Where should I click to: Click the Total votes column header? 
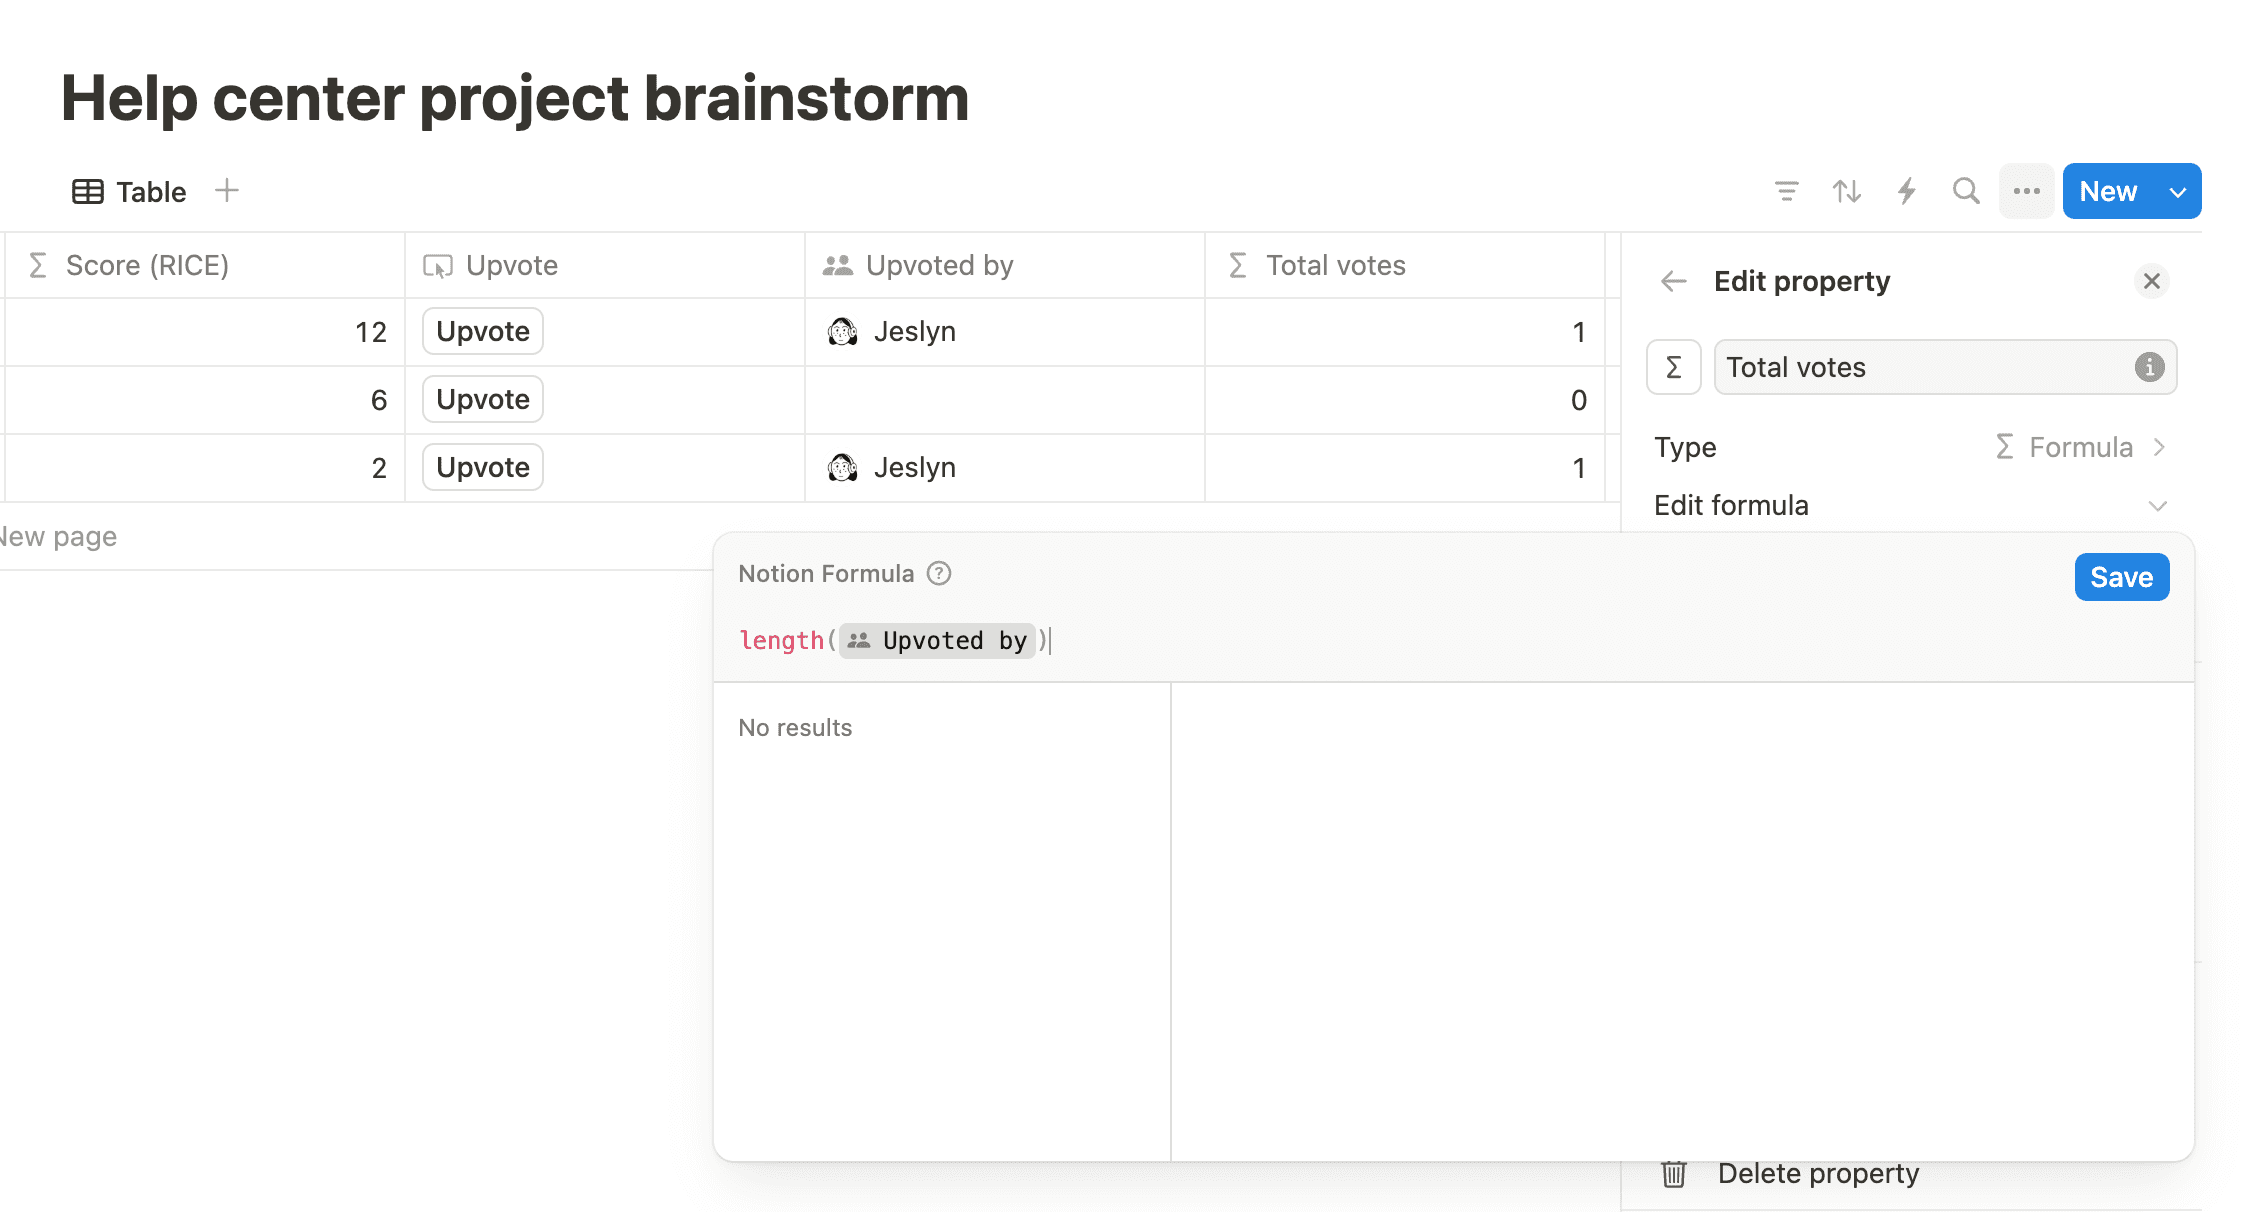(1335, 266)
